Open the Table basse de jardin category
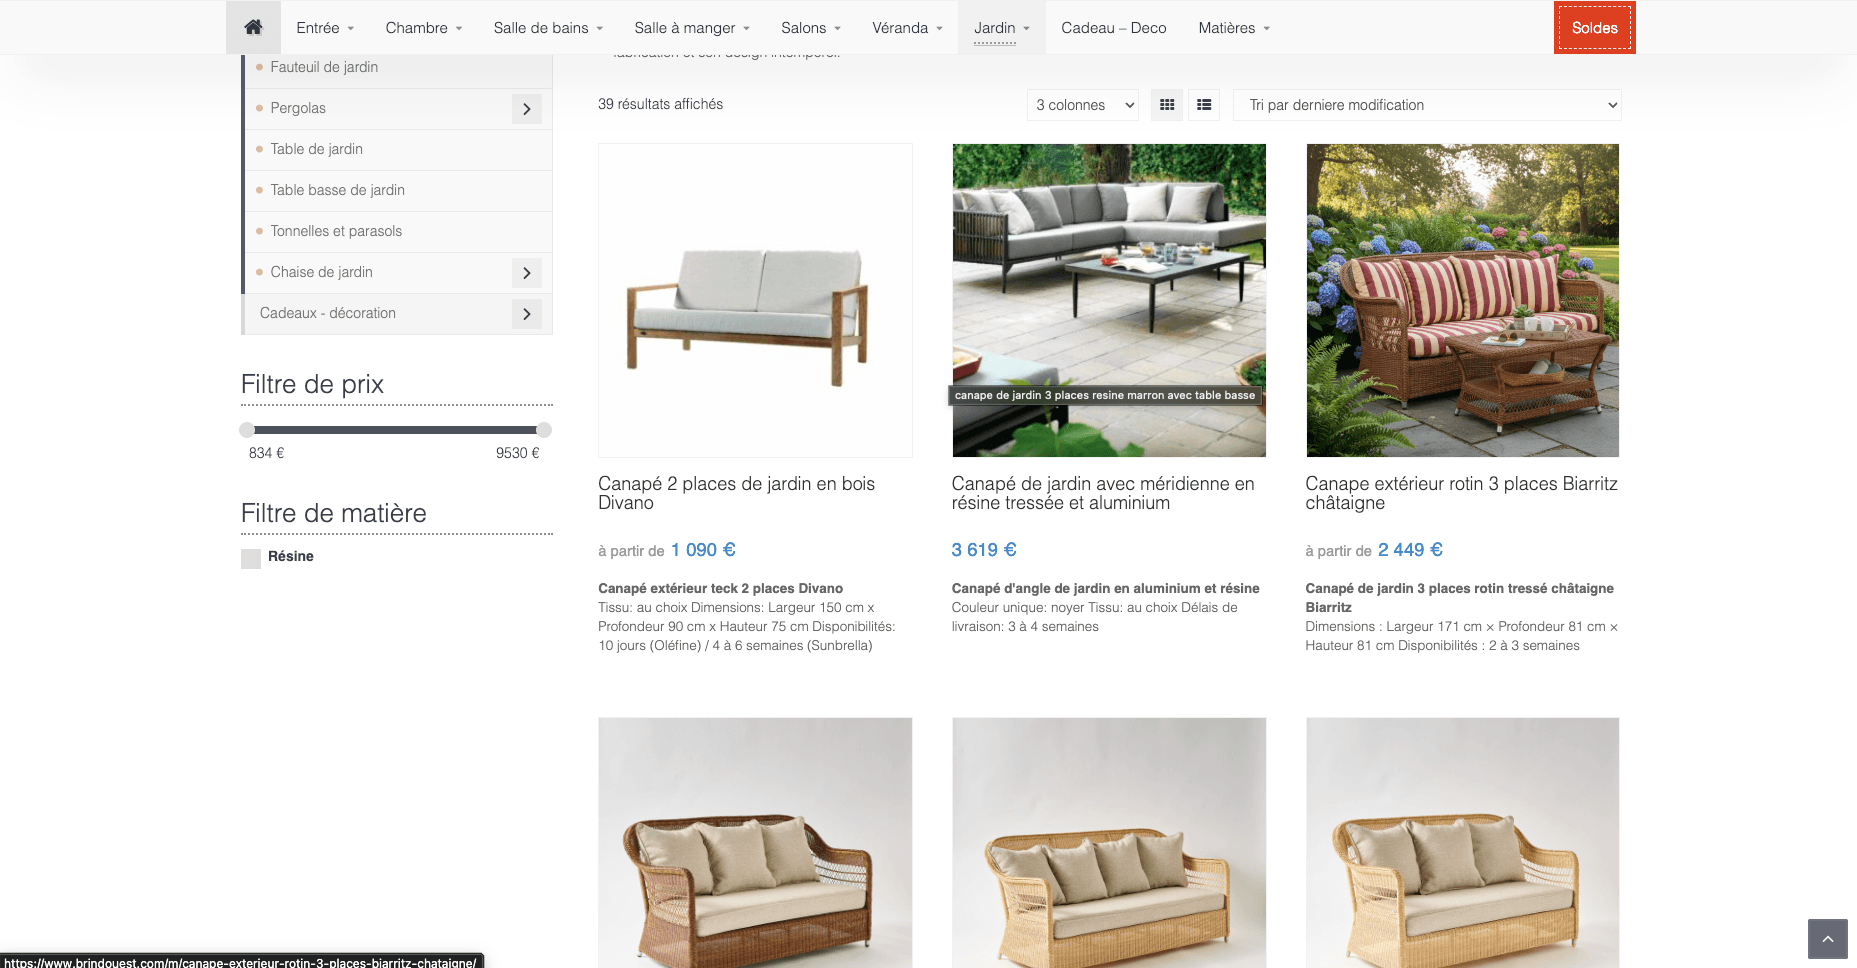This screenshot has height=968, width=1857. (337, 190)
